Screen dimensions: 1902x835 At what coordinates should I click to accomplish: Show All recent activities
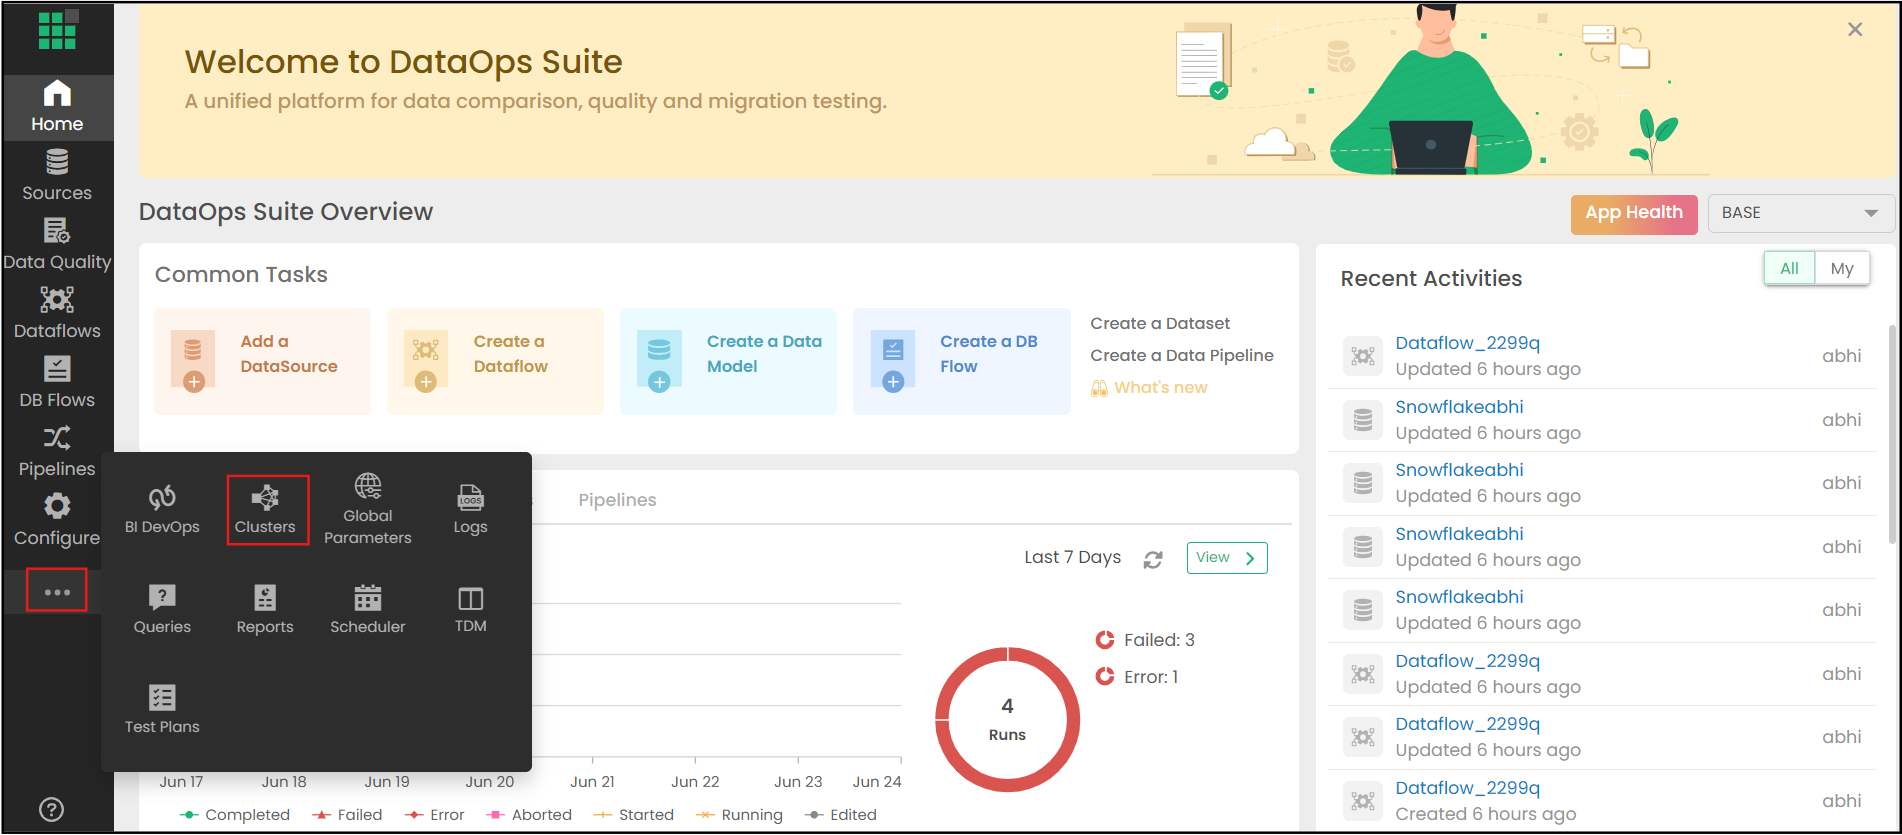(1789, 268)
